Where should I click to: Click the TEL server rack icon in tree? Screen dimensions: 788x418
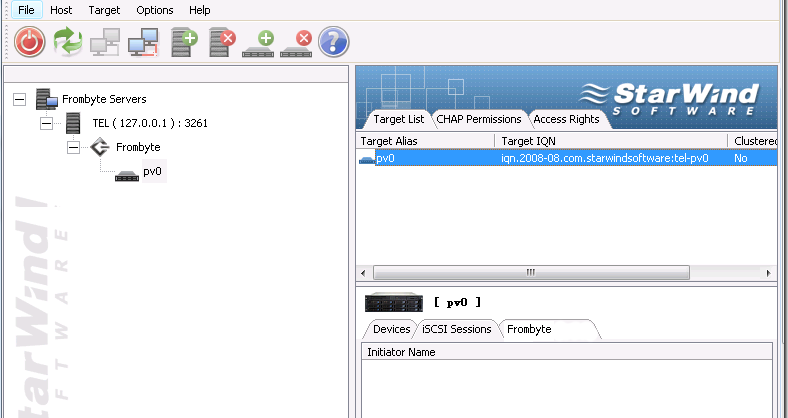click(73, 123)
